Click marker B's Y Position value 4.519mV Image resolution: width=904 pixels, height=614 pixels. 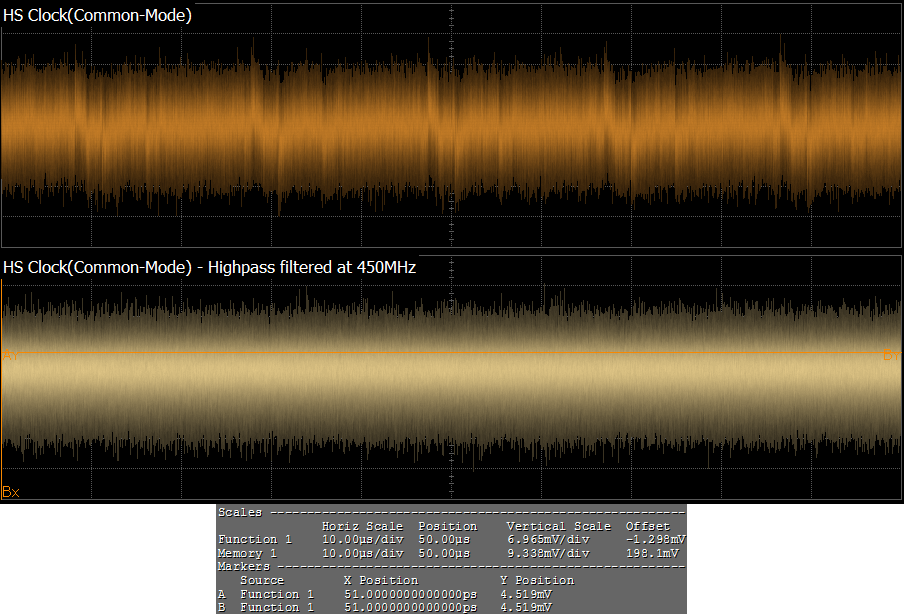point(525,607)
